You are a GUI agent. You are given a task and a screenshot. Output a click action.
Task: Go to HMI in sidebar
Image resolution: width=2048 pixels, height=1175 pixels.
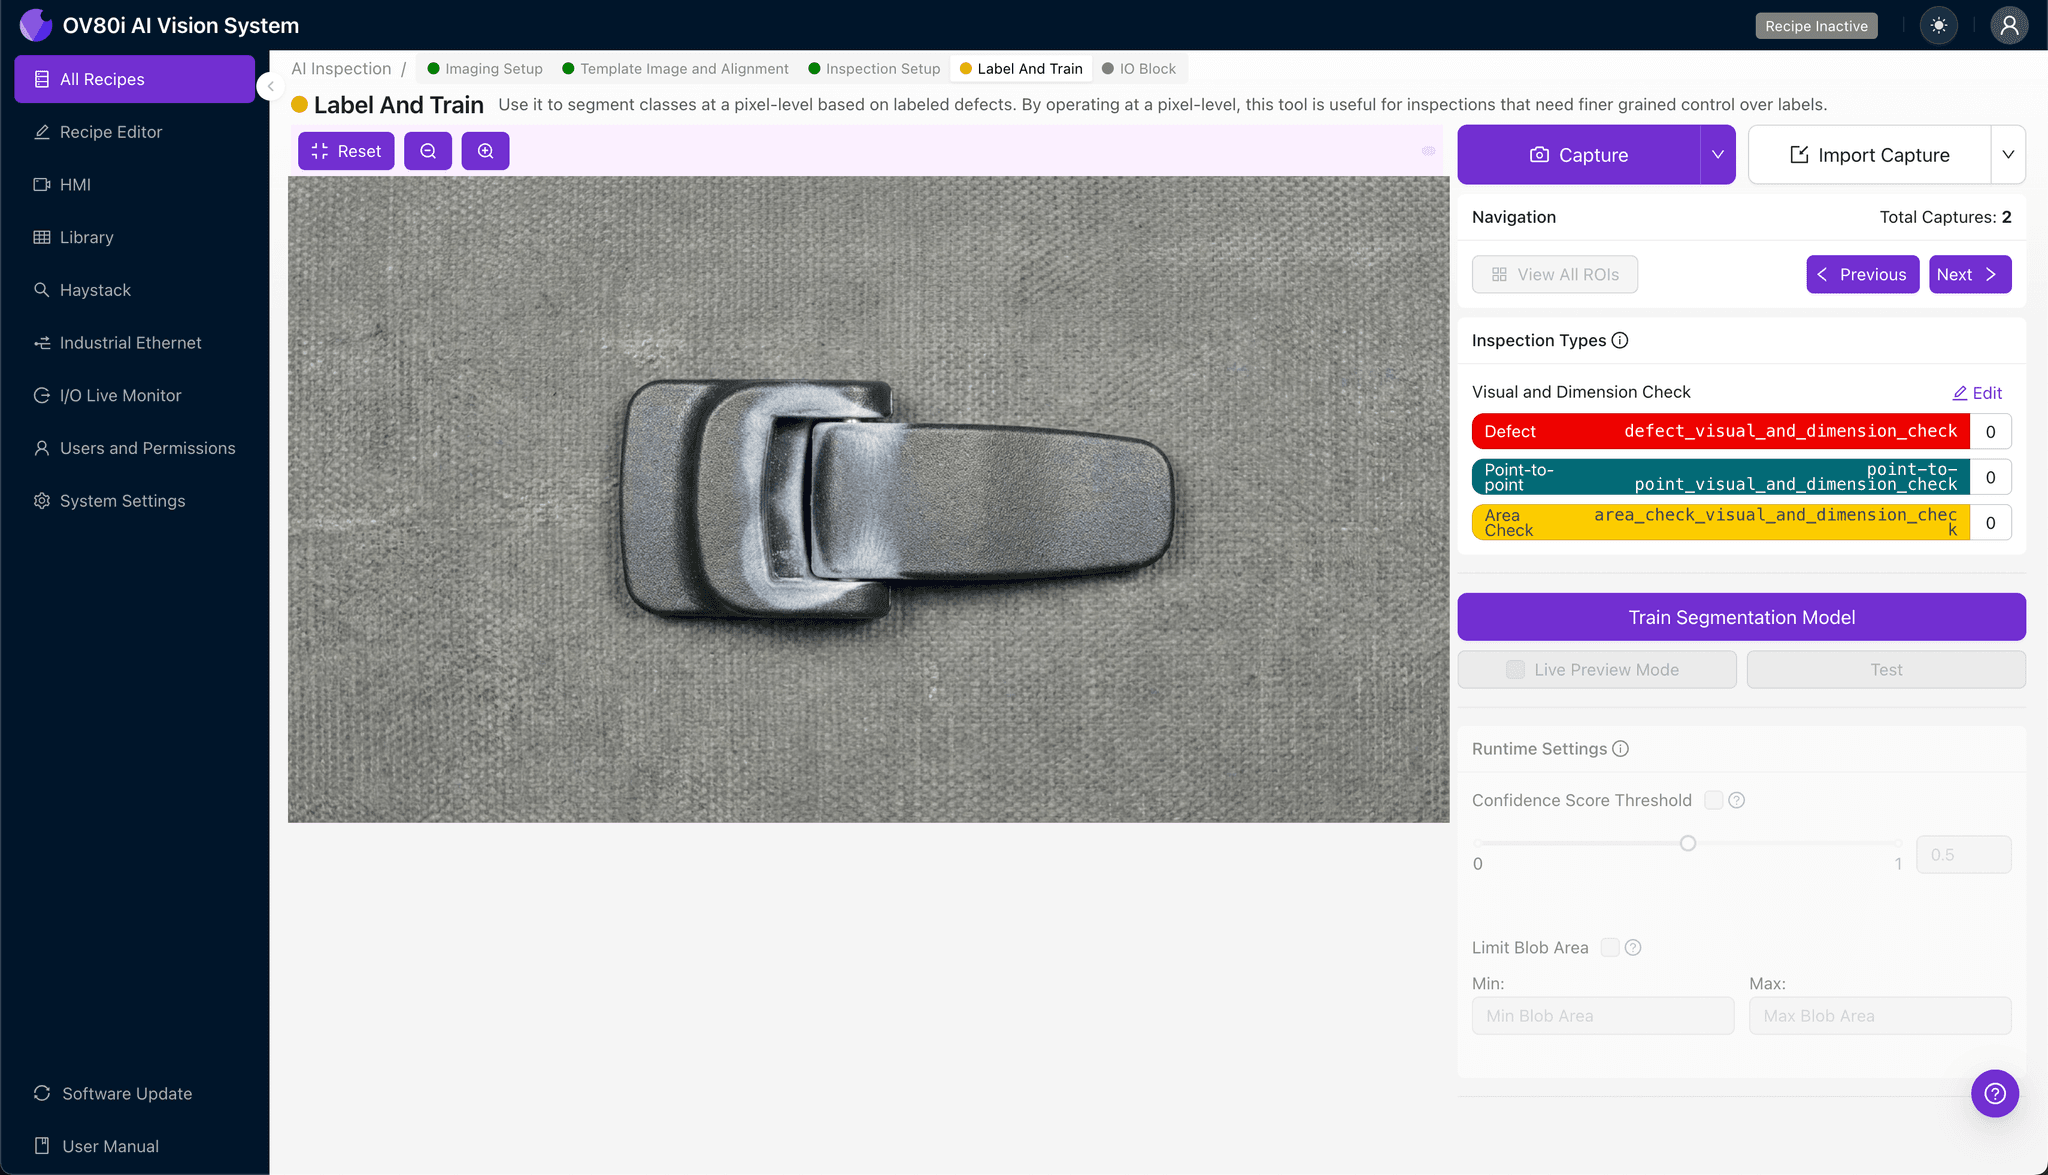click(x=134, y=185)
